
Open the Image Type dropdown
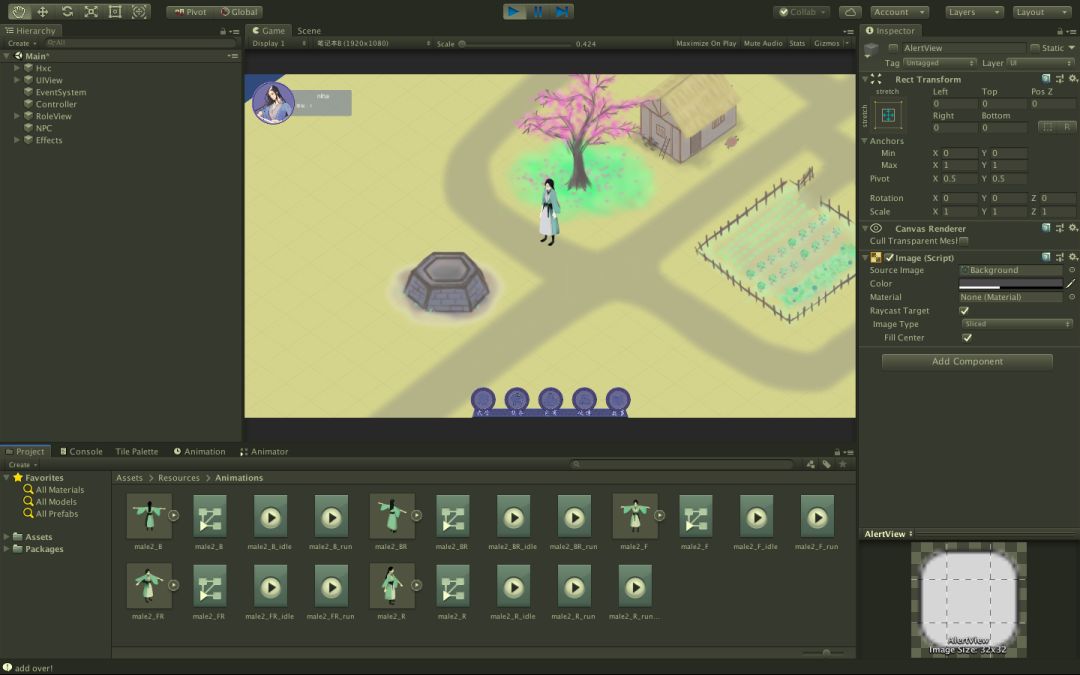click(x=1016, y=324)
